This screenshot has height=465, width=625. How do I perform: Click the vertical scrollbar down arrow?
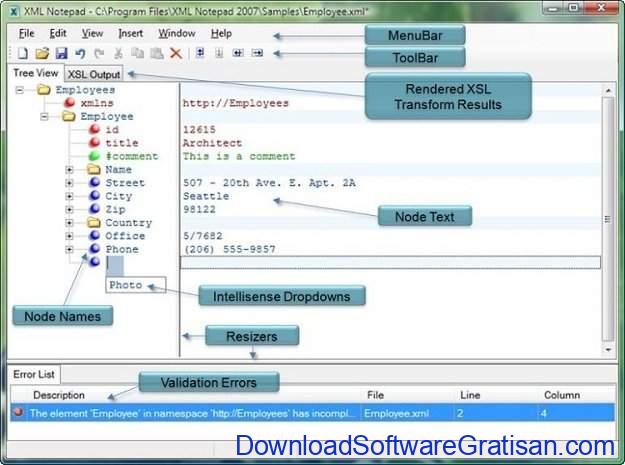(608, 349)
